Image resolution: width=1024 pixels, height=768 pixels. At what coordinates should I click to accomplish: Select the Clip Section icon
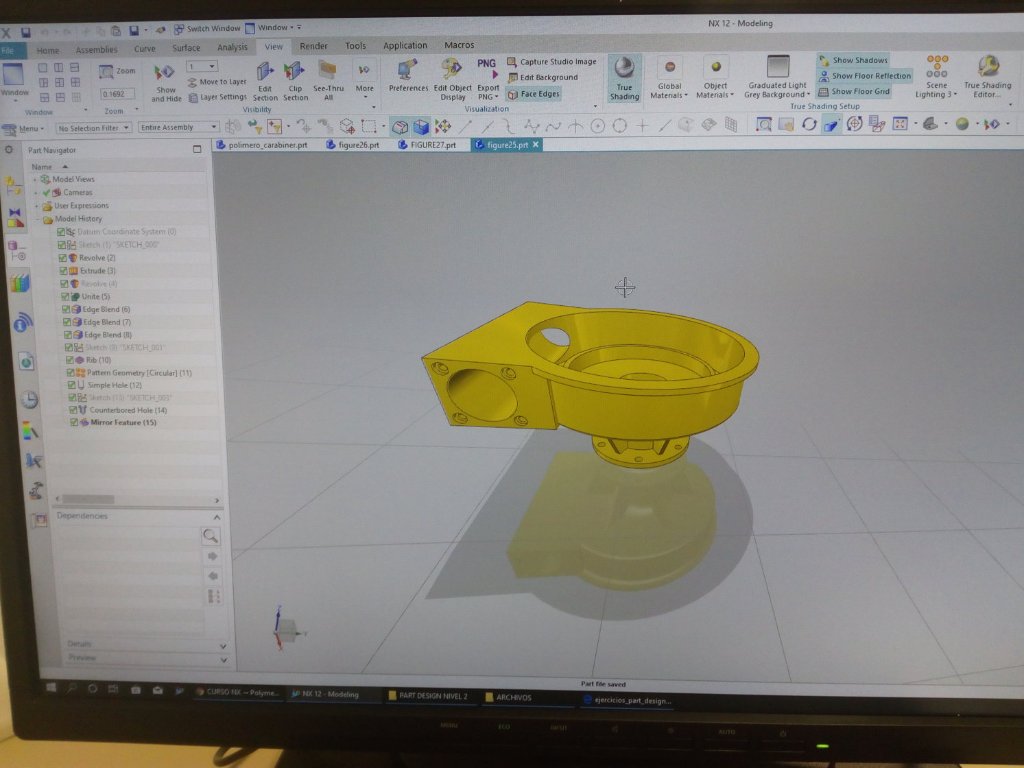click(295, 81)
